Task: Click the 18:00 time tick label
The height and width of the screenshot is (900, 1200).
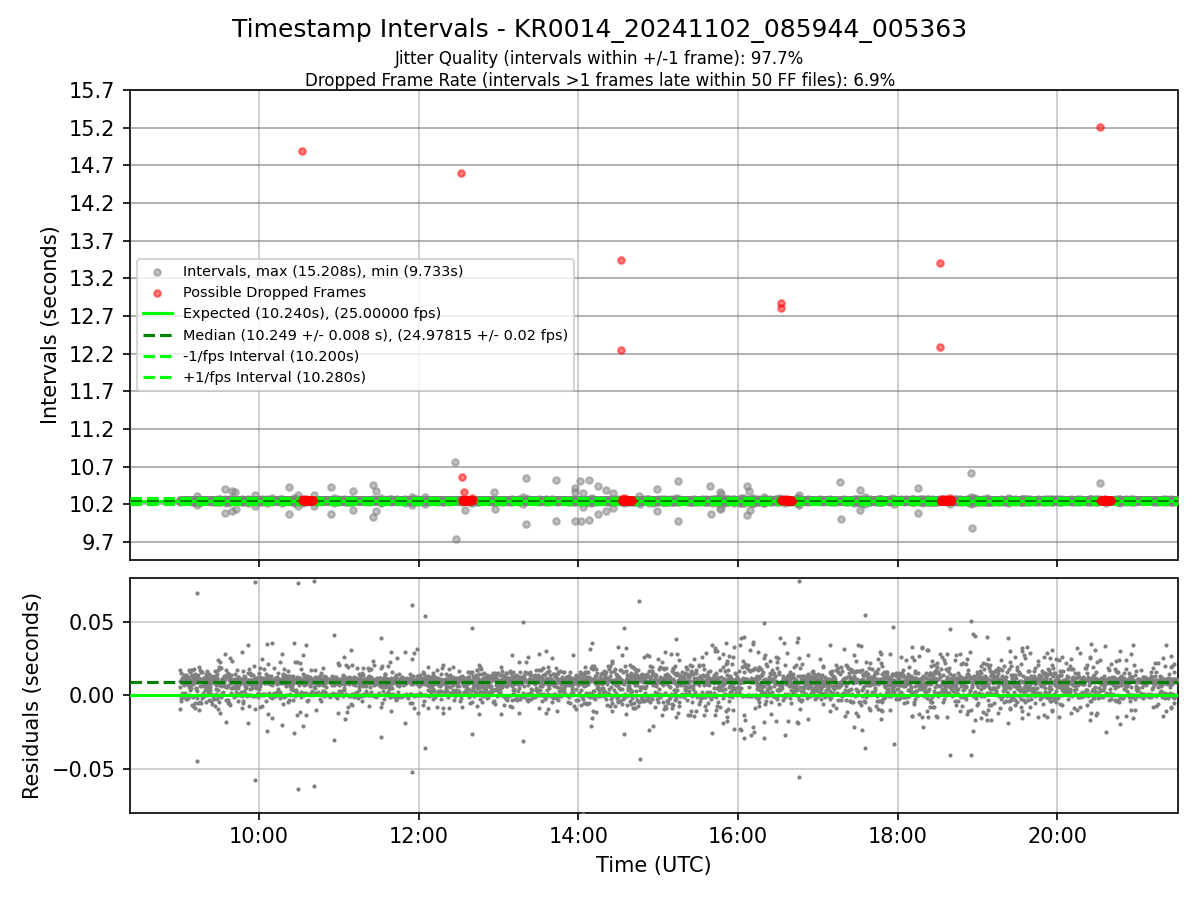Action: coord(897,834)
